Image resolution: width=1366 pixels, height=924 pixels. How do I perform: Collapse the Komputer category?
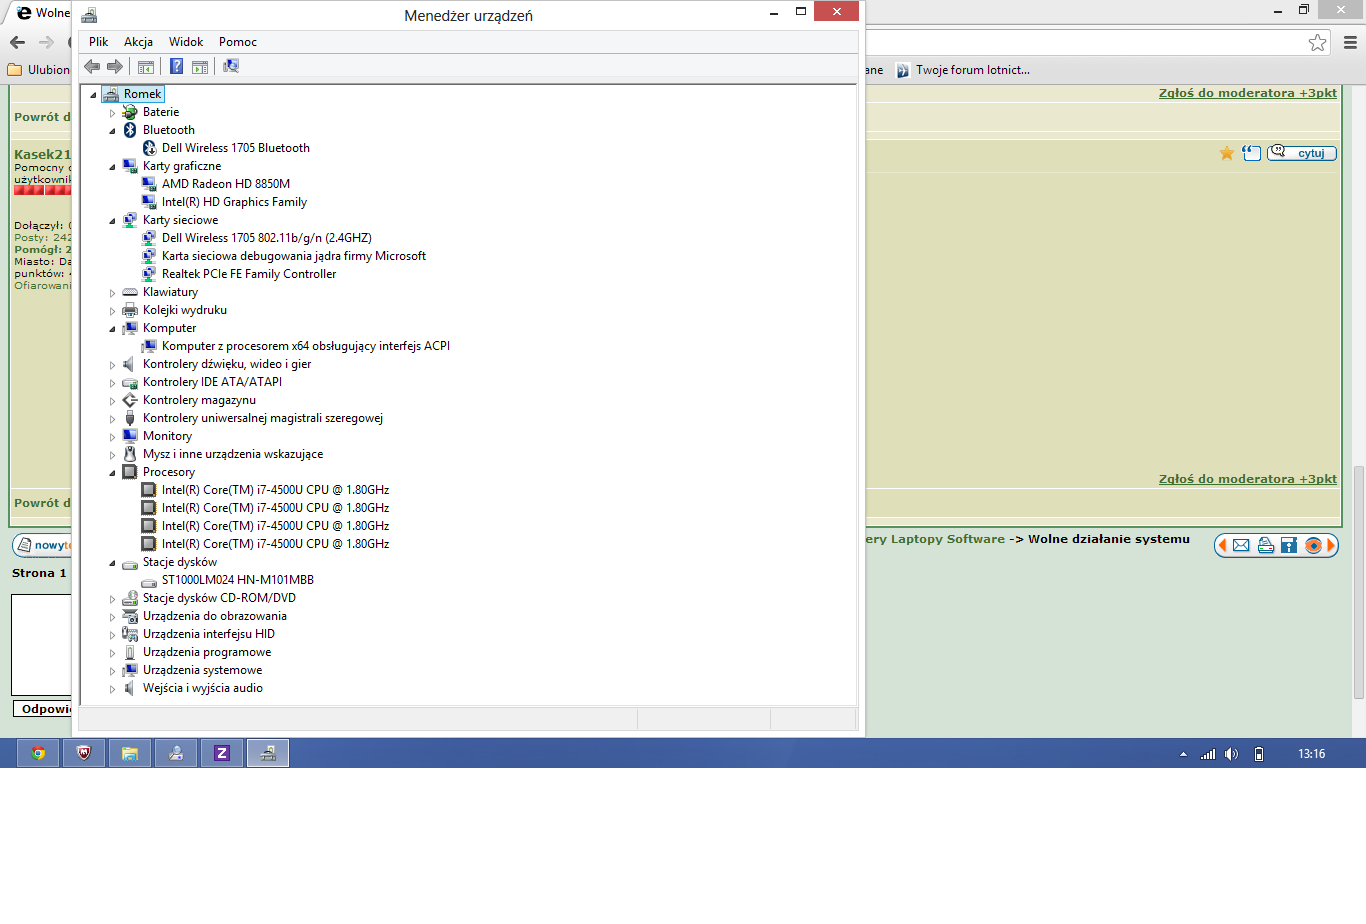point(113,329)
